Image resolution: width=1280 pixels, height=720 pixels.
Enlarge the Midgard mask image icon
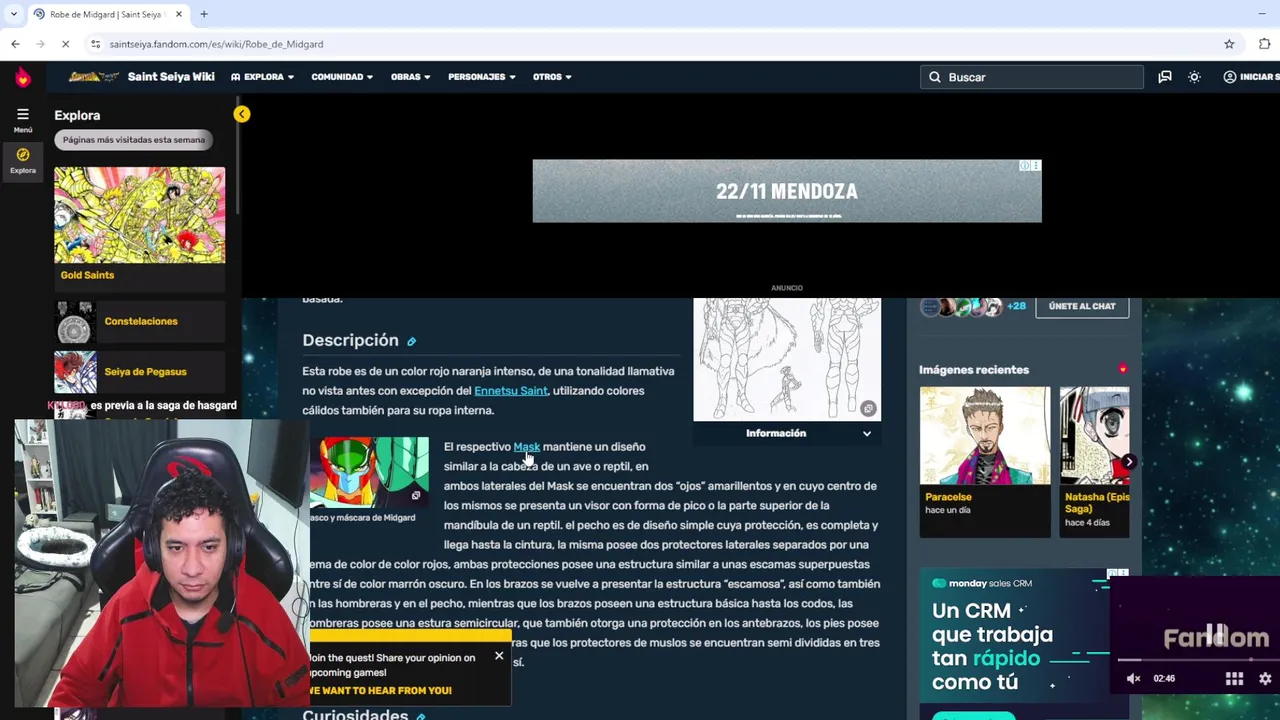coord(416,495)
